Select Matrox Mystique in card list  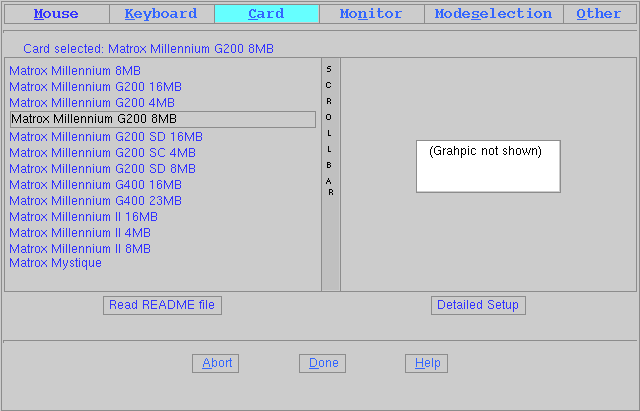55,263
